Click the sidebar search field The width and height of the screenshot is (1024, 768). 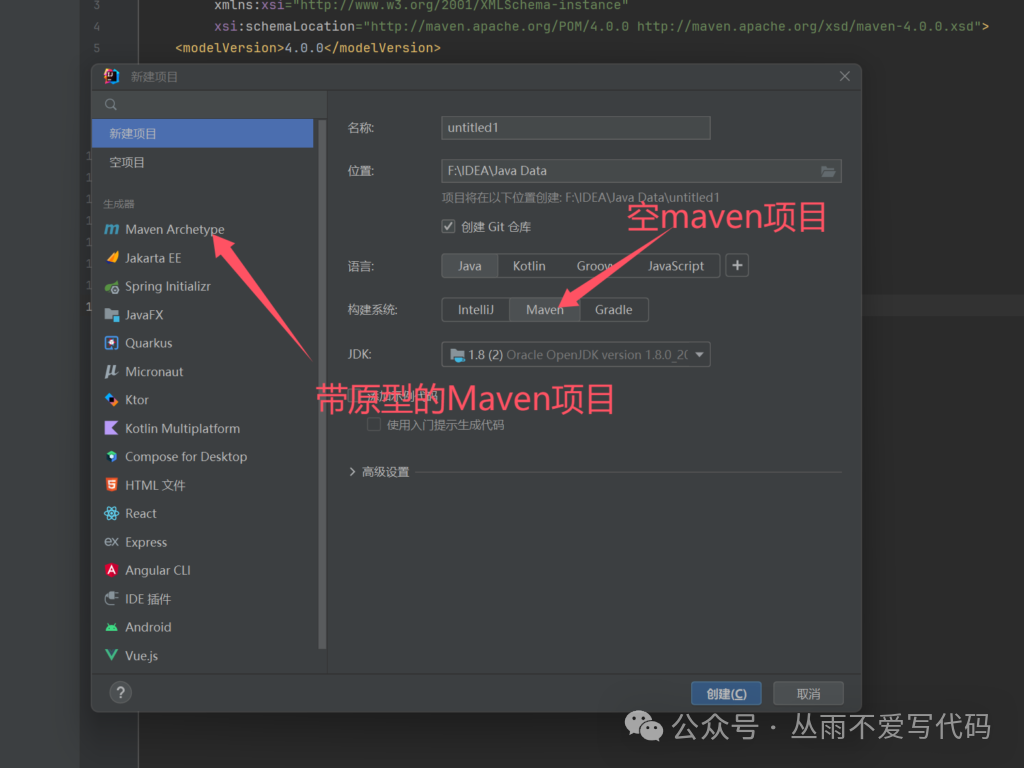point(209,104)
